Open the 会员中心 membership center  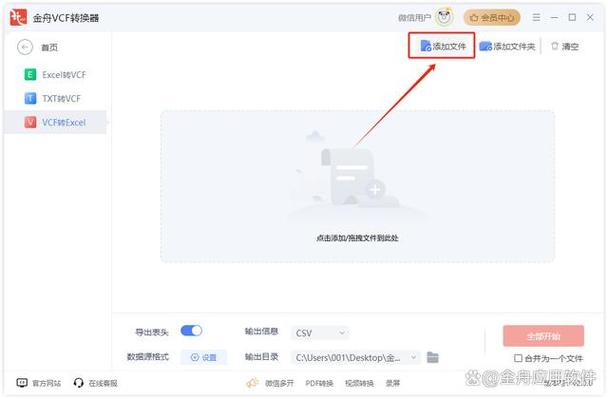pyautogui.click(x=492, y=18)
